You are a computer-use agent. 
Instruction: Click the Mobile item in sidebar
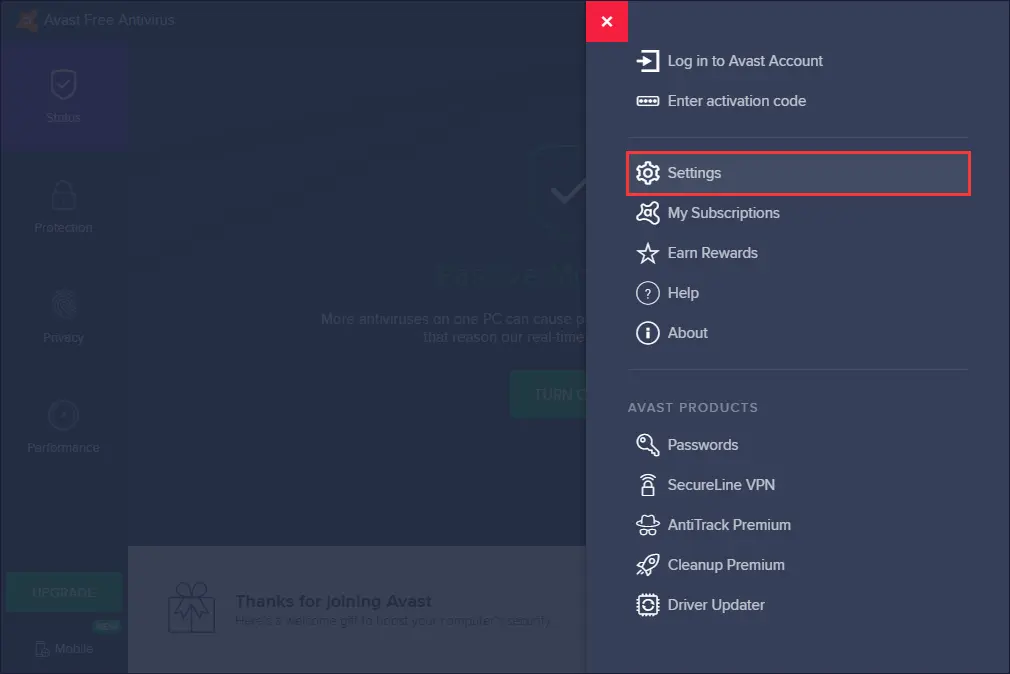click(x=64, y=649)
